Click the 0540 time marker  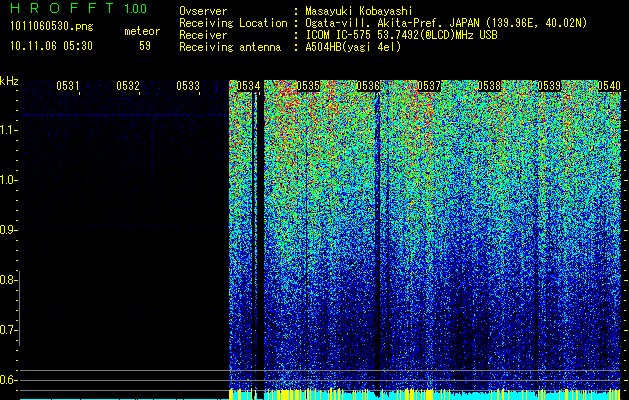pyautogui.click(x=609, y=86)
